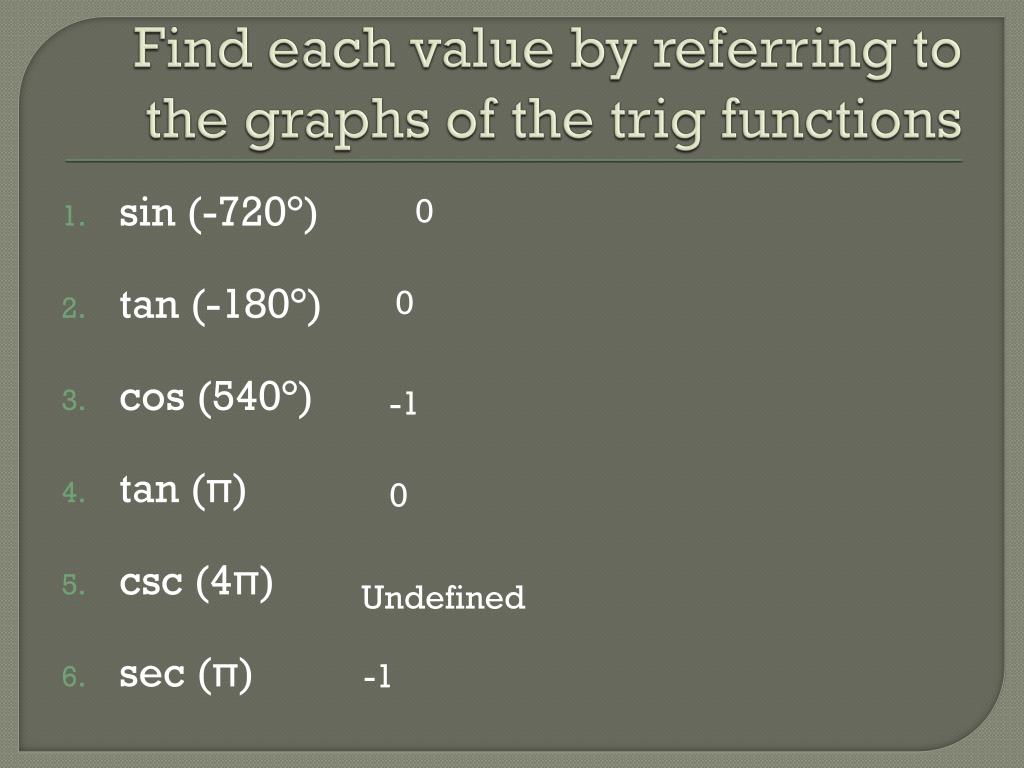Click the expression sec (π)

[x=186, y=675]
